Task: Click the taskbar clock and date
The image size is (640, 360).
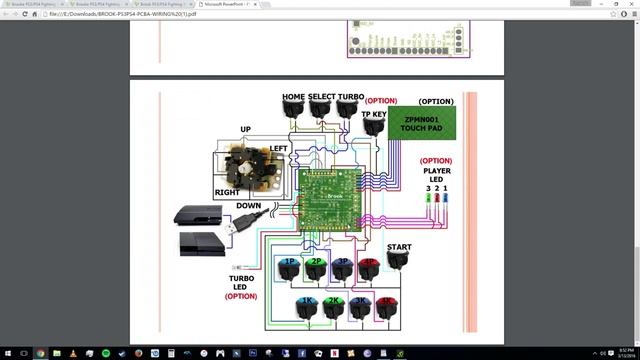Action: [627, 353]
